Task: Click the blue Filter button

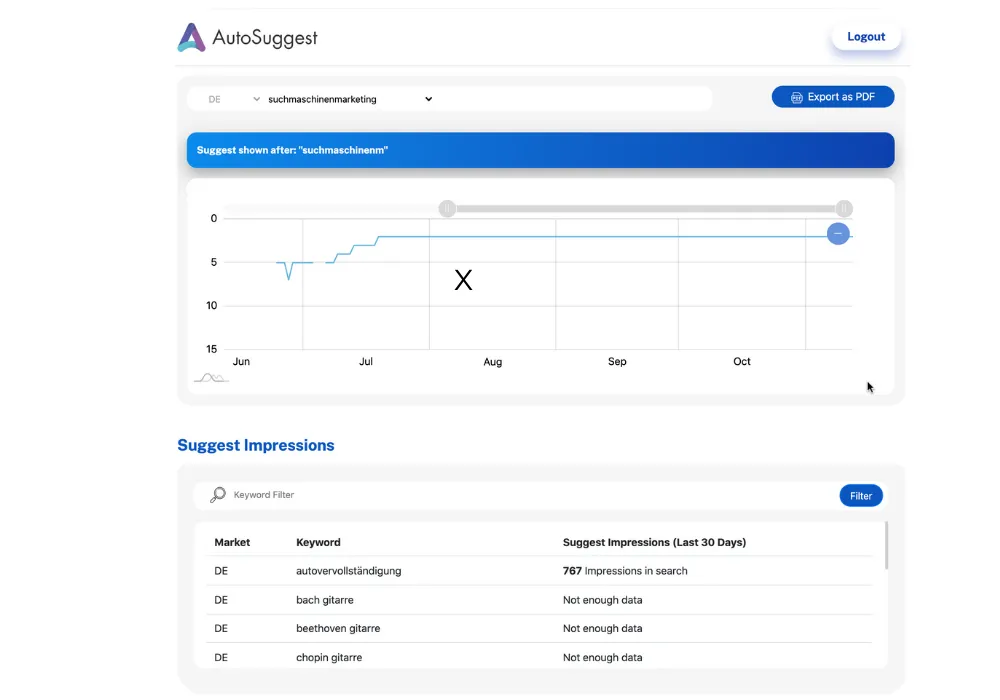Action: [x=860, y=496]
